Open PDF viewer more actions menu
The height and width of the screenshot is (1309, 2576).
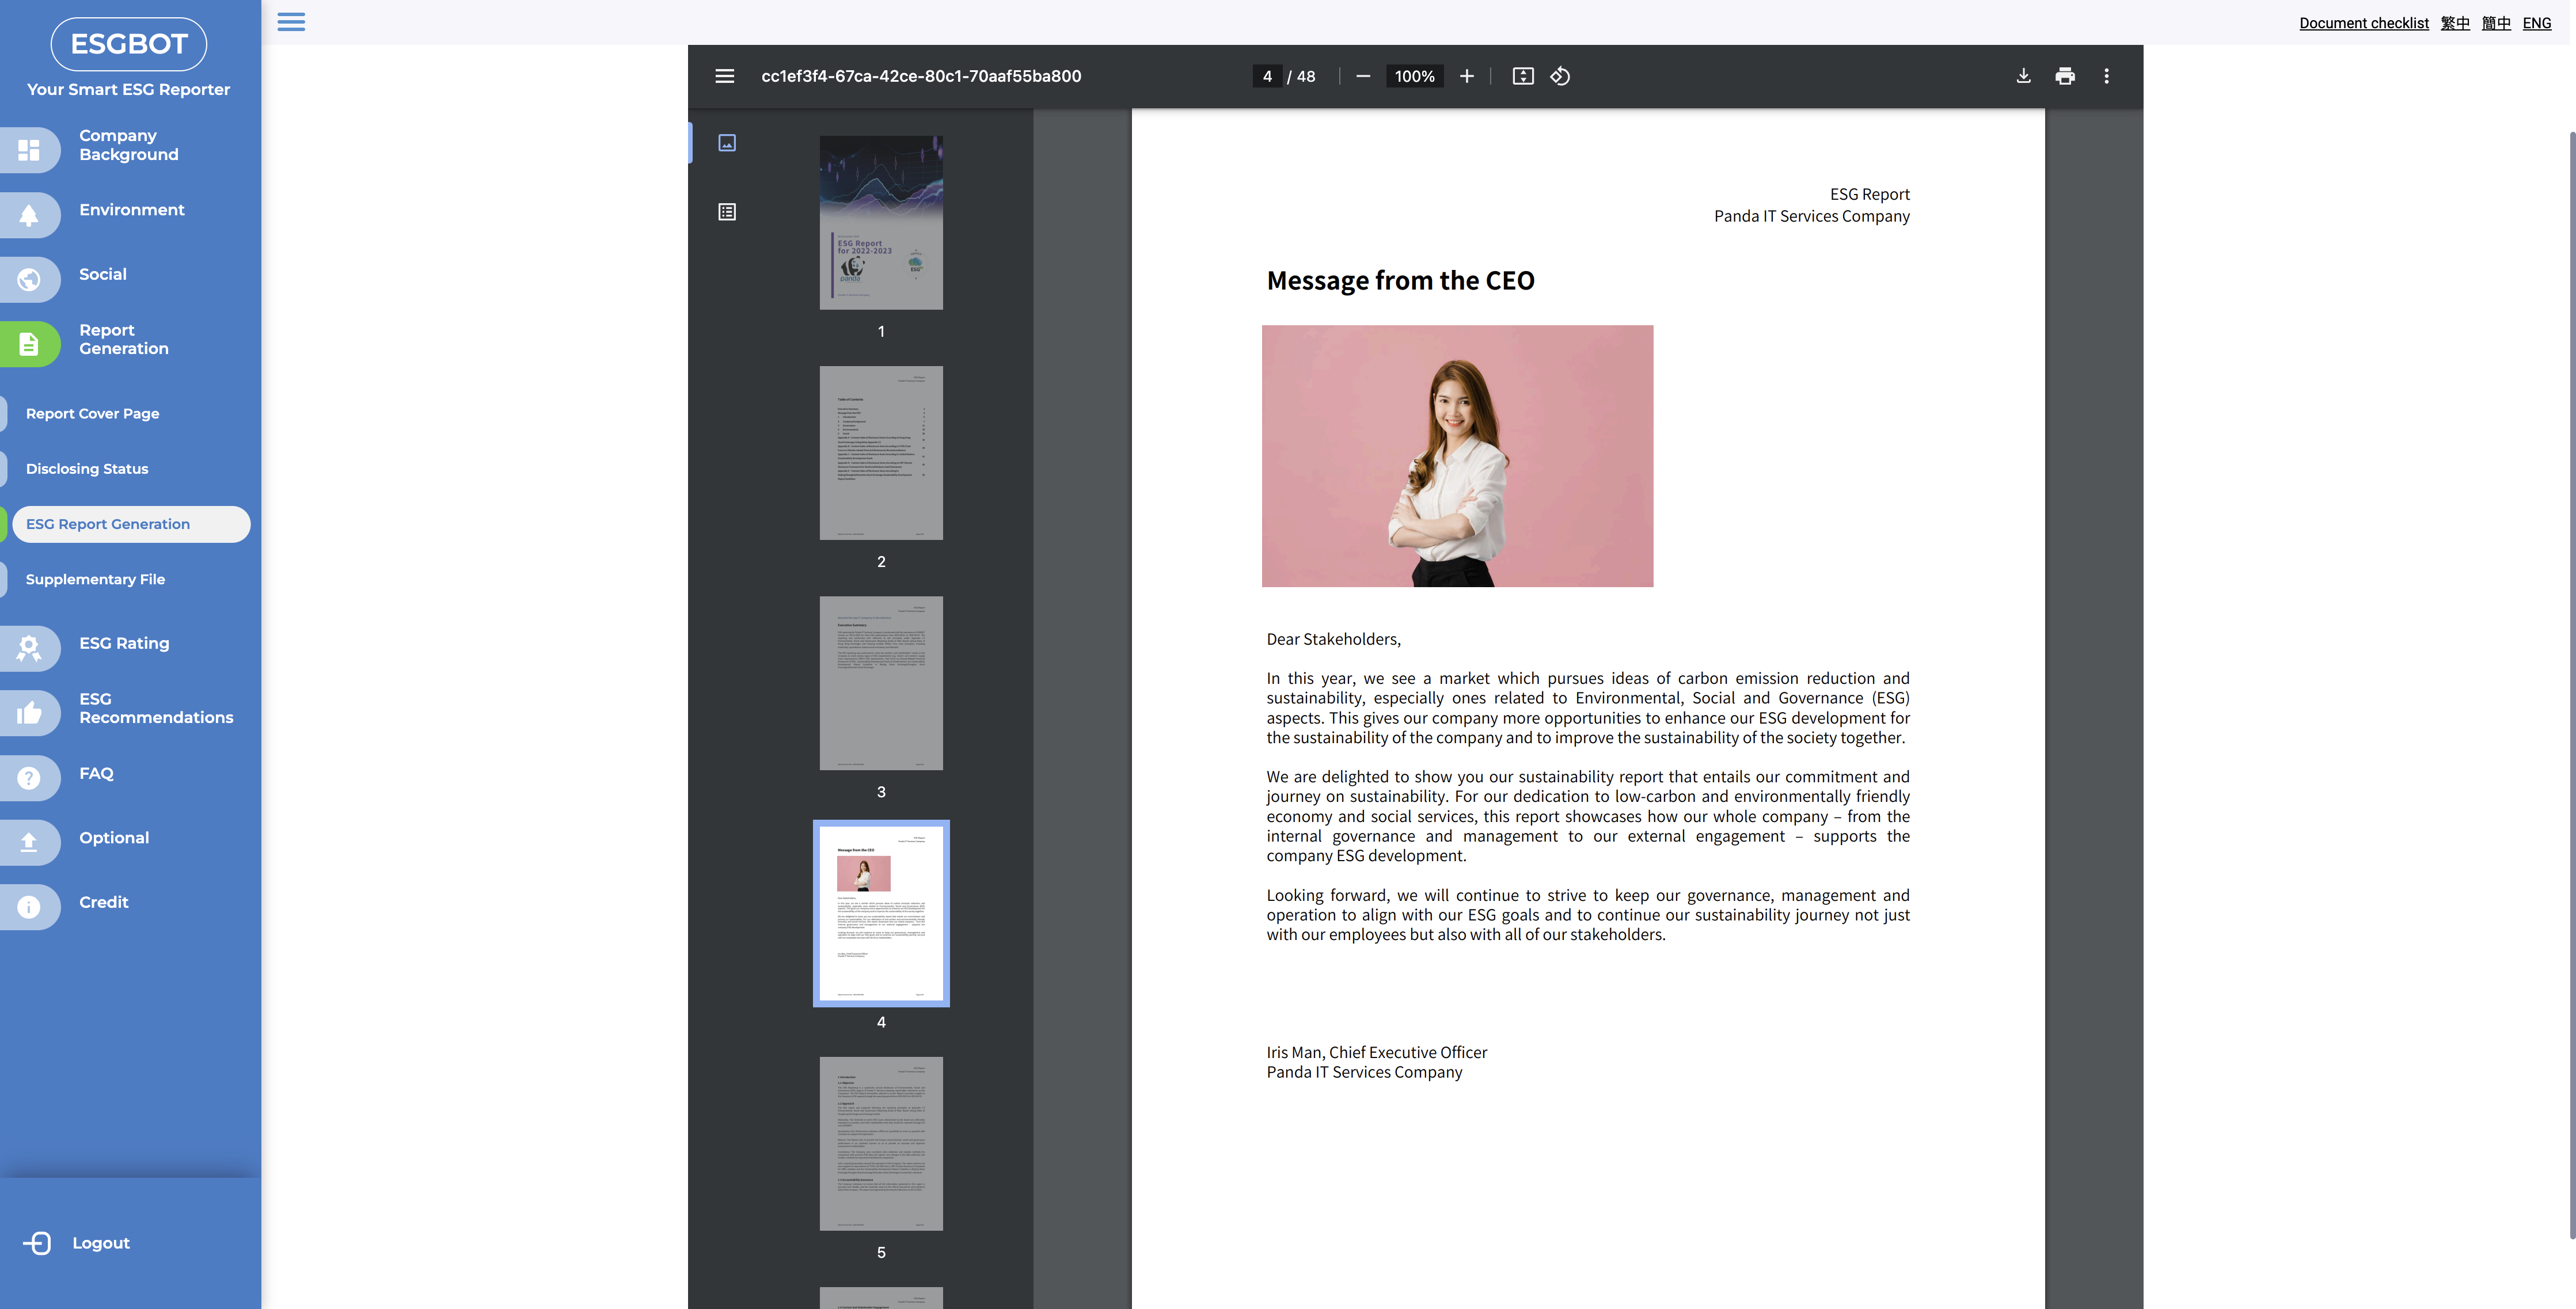point(2106,76)
